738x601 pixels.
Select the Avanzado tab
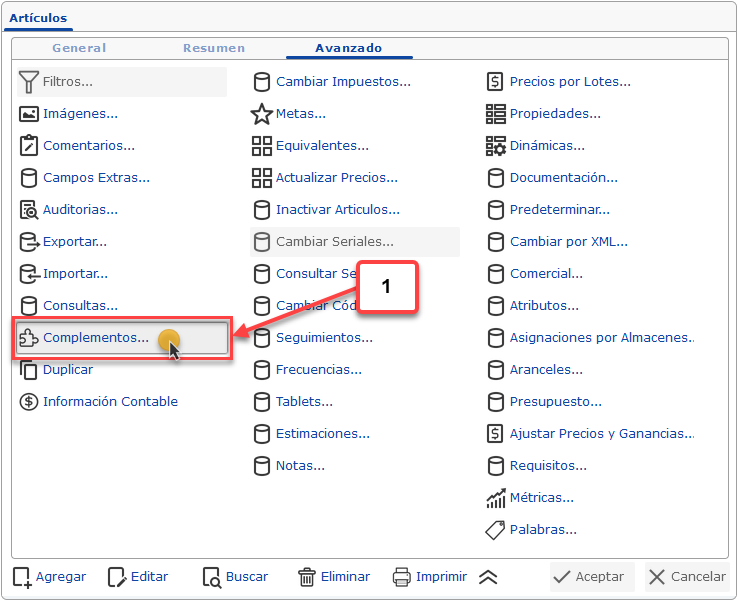349,48
